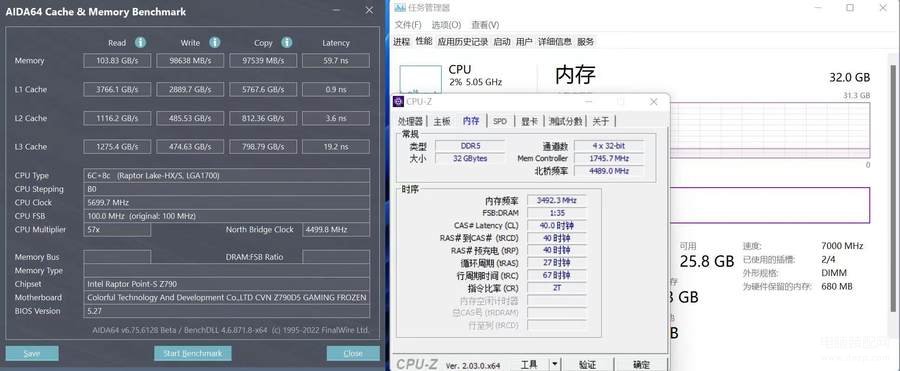Switch to 应用历史记录 tab

tap(463, 41)
